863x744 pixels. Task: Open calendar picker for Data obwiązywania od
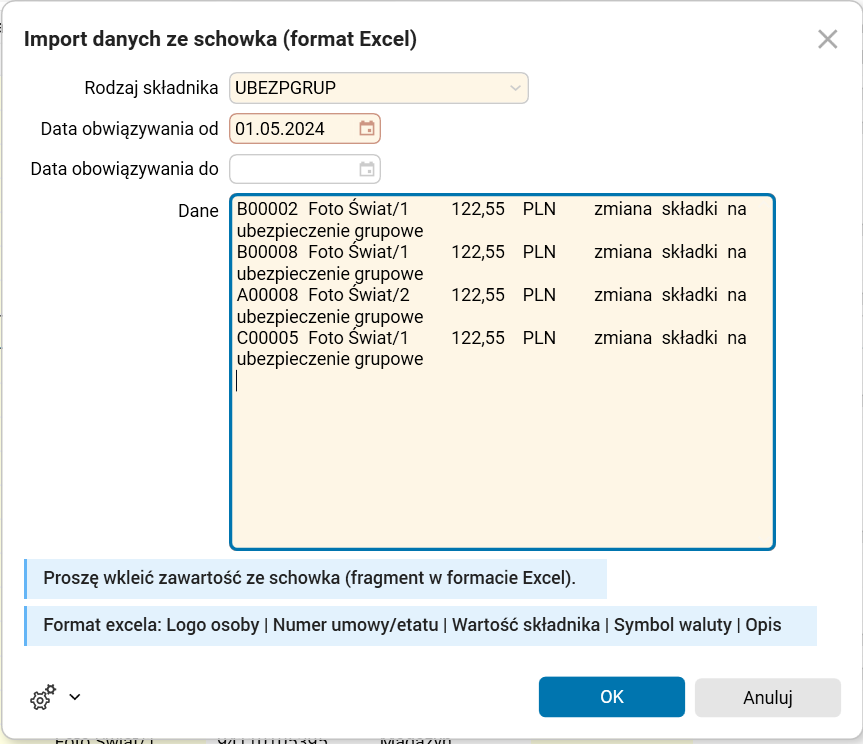point(367,129)
